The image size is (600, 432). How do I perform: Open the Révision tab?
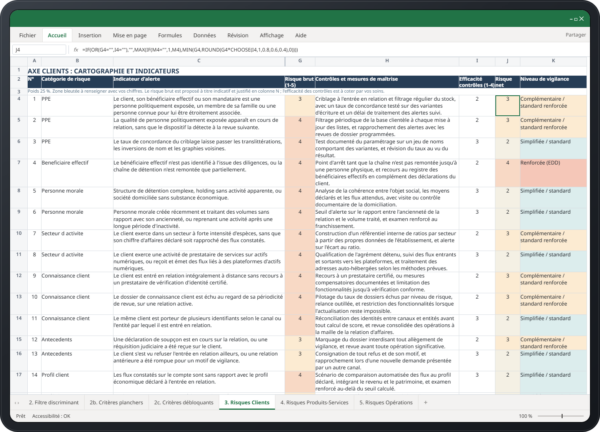[238, 35]
